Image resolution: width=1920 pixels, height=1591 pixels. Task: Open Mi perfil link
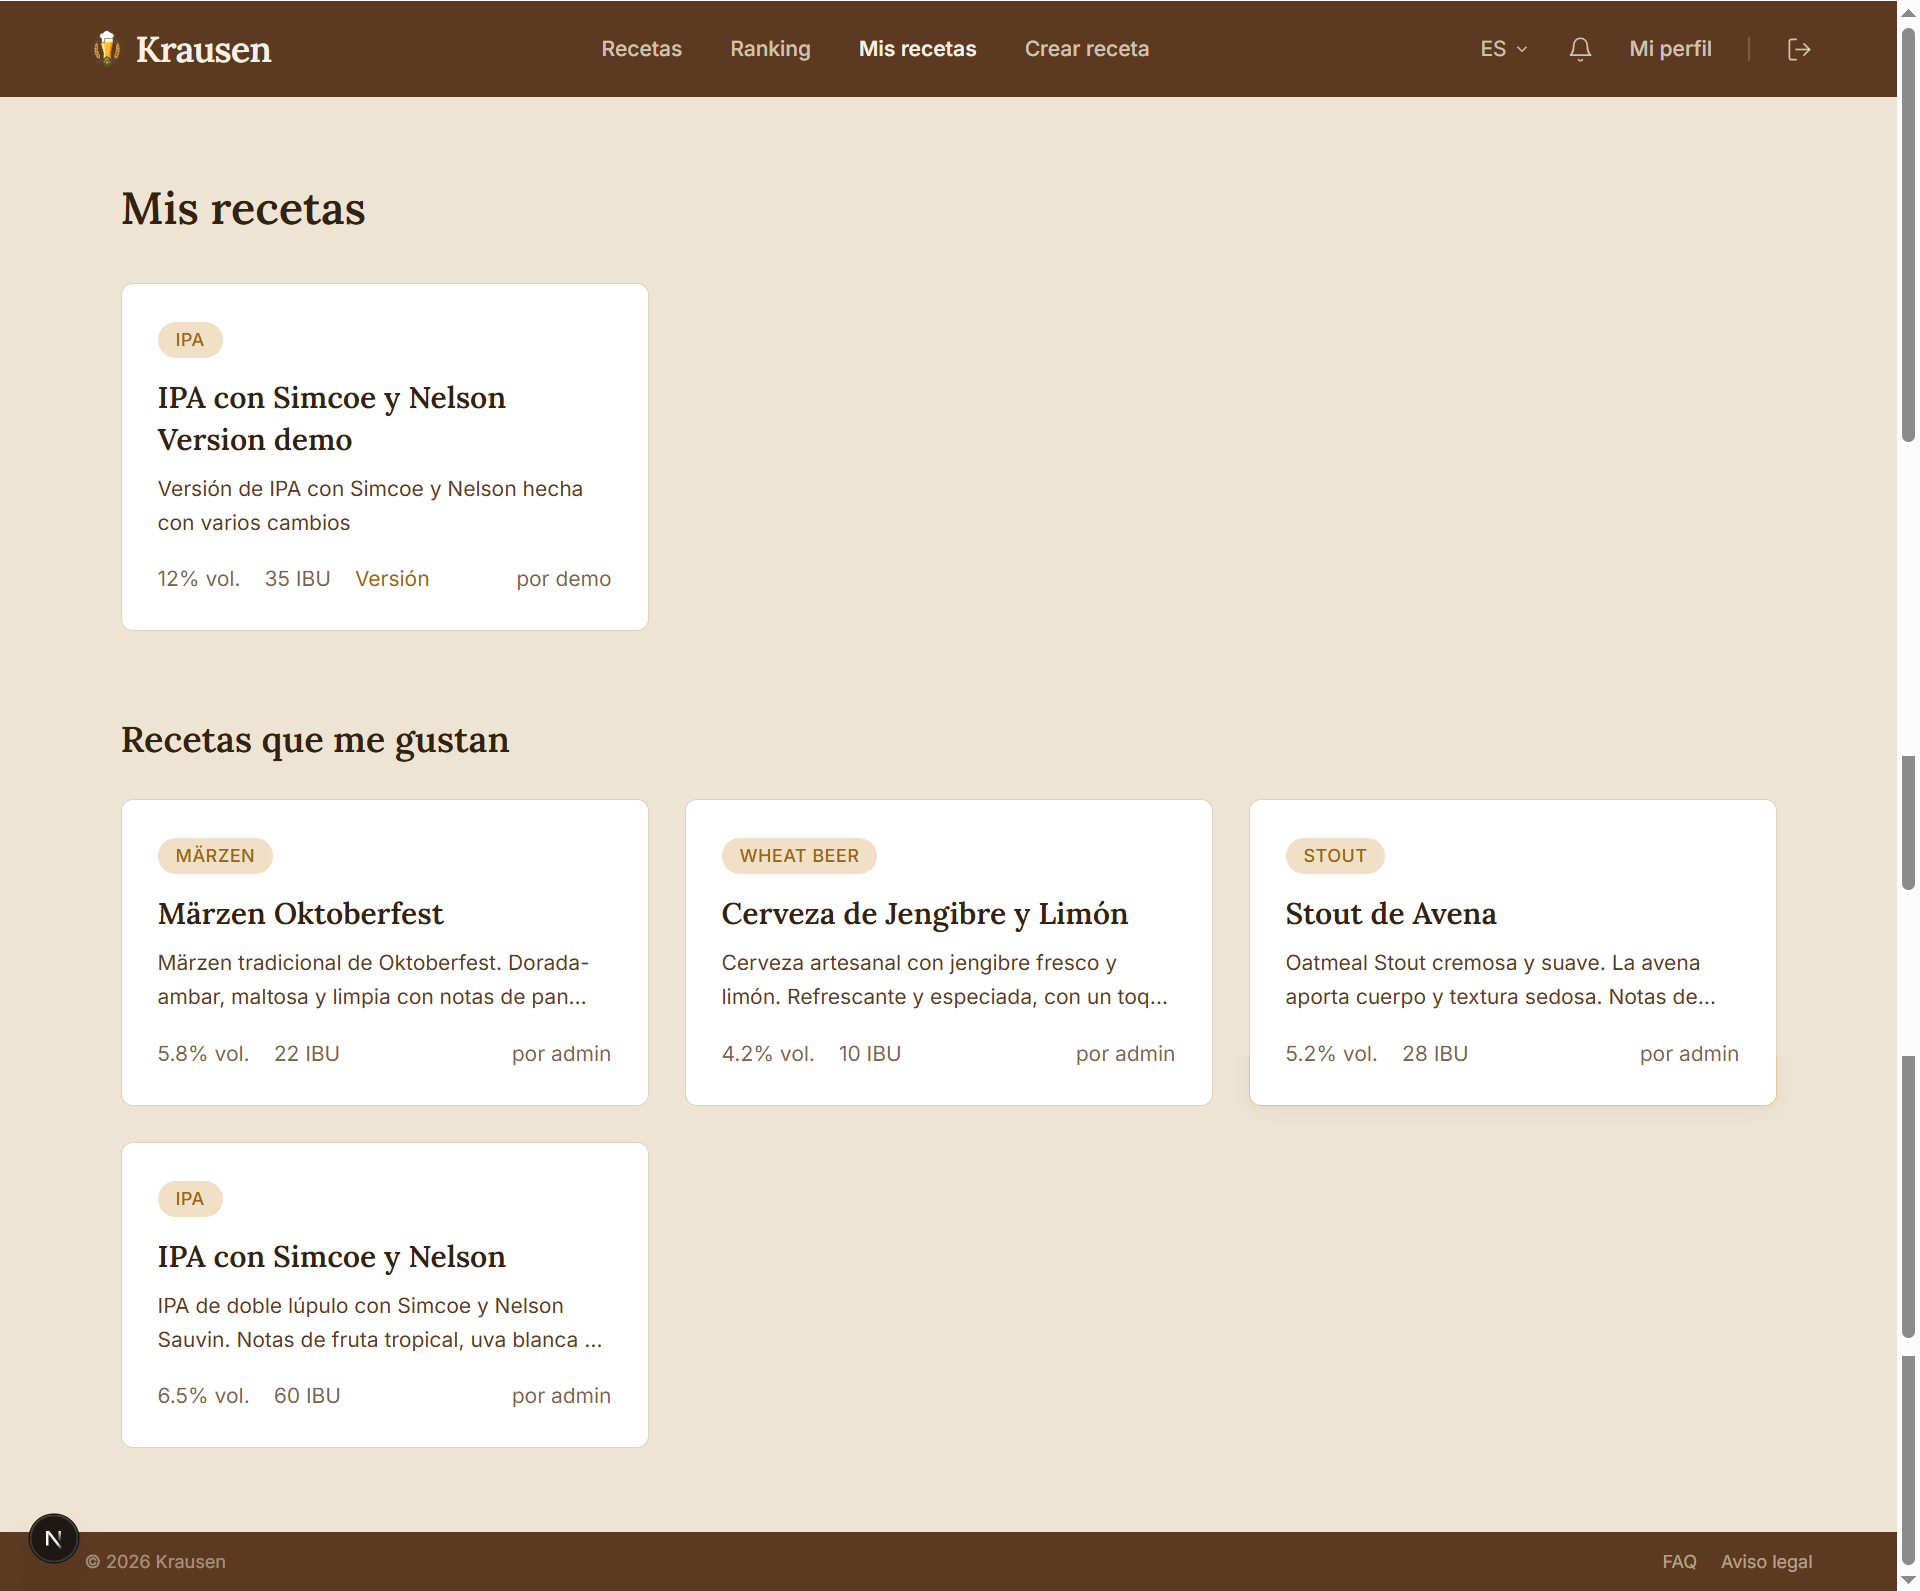point(1670,49)
